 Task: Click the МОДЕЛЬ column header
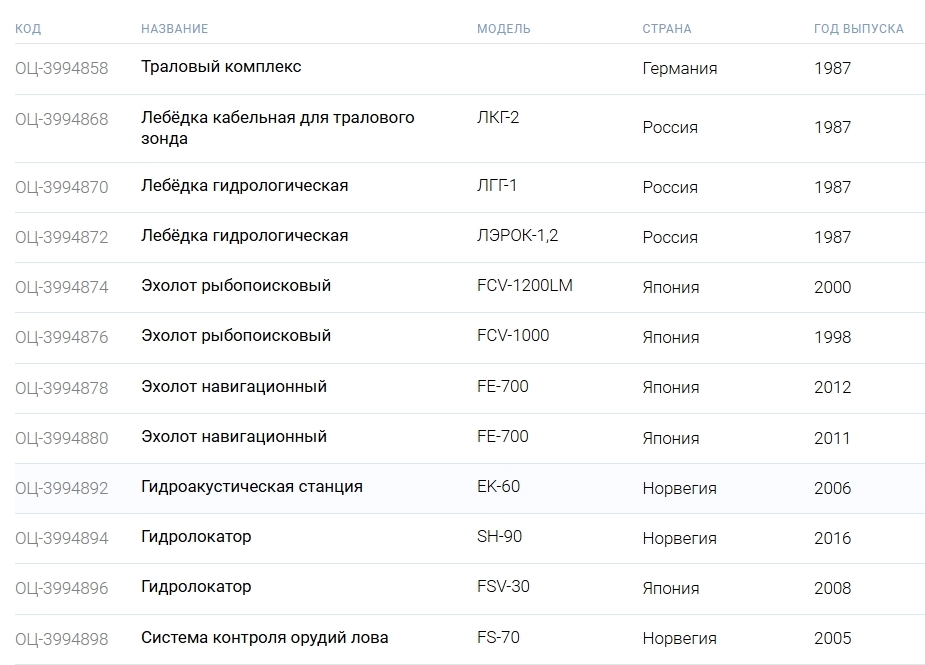(x=503, y=29)
